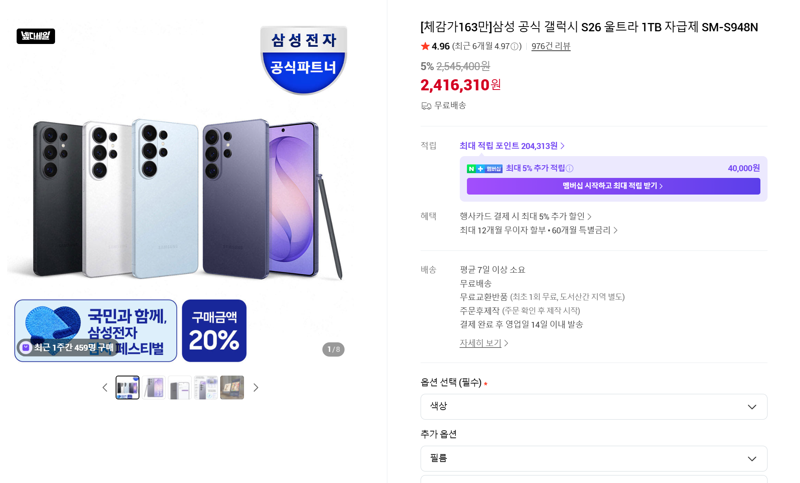The image size is (800, 483).
Task: Open the 색상 option dropdown
Action: [594, 406]
